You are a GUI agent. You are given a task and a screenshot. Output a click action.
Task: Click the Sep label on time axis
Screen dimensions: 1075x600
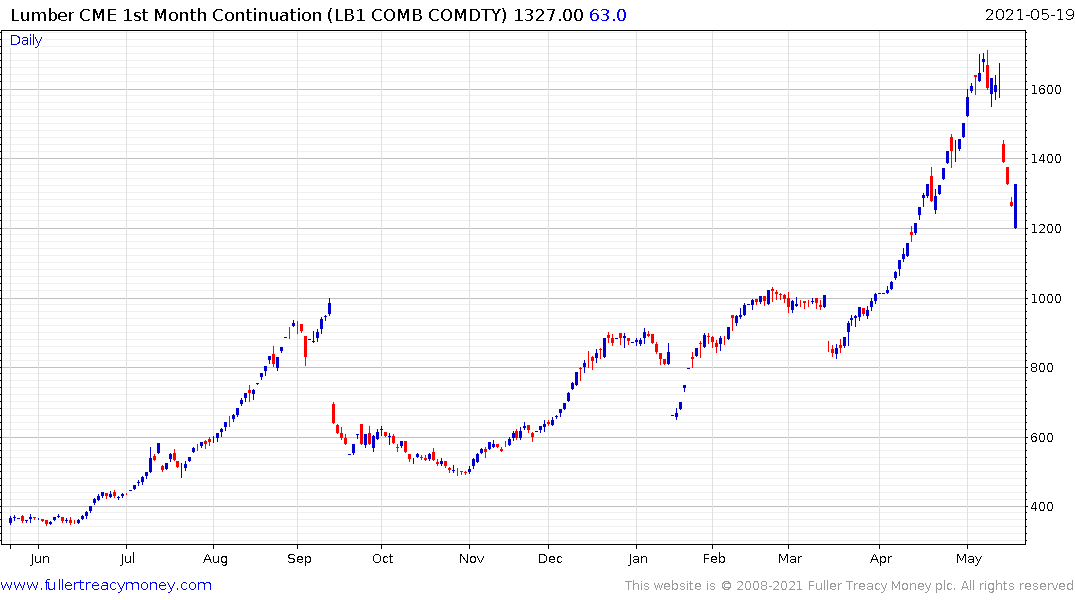(299, 559)
